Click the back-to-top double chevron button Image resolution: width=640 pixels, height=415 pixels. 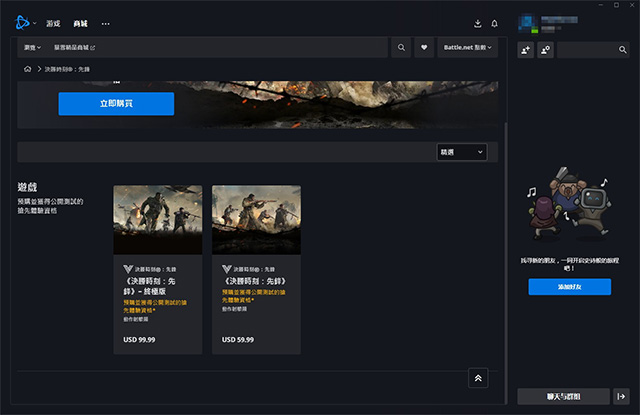coord(478,378)
